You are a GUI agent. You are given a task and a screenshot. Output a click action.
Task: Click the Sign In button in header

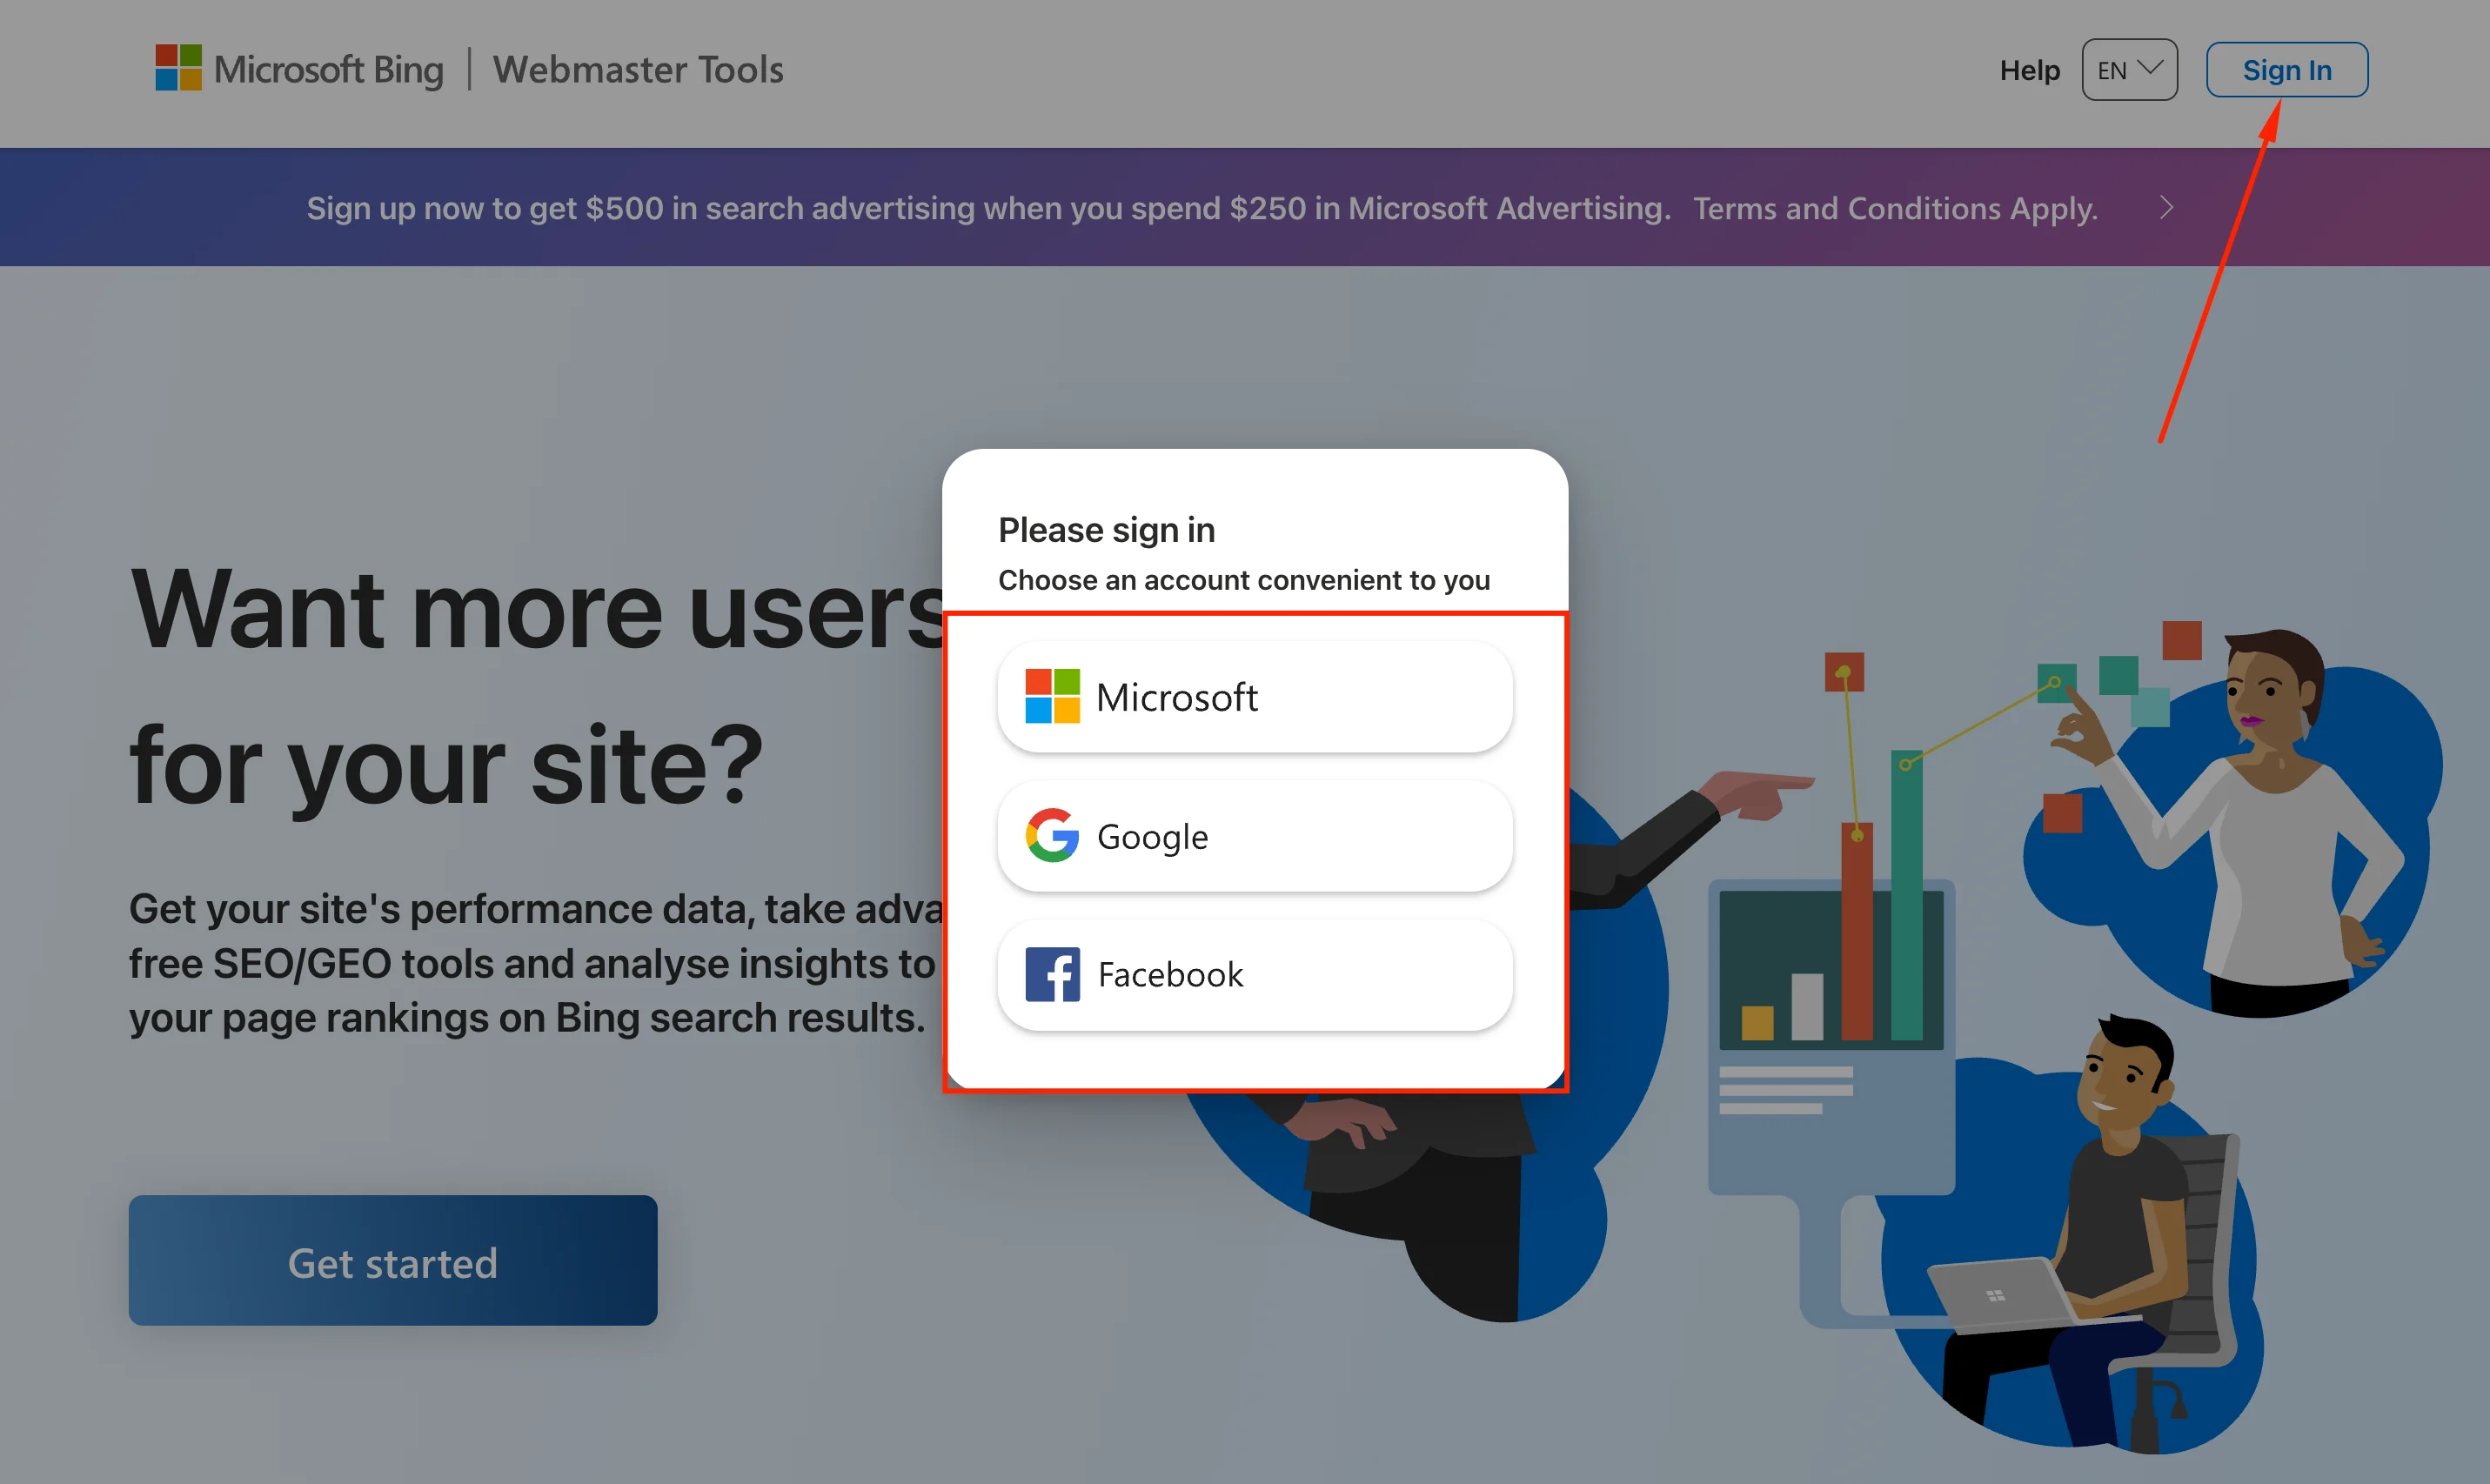(x=2286, y=70)
